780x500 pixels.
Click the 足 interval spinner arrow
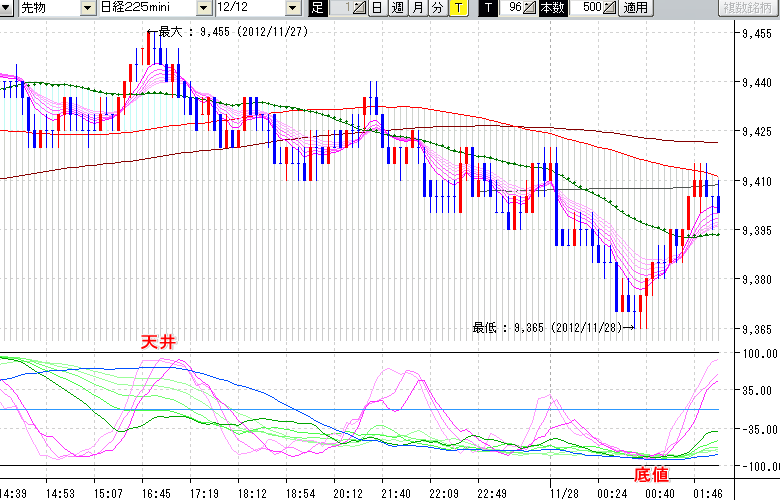point(360,9)
